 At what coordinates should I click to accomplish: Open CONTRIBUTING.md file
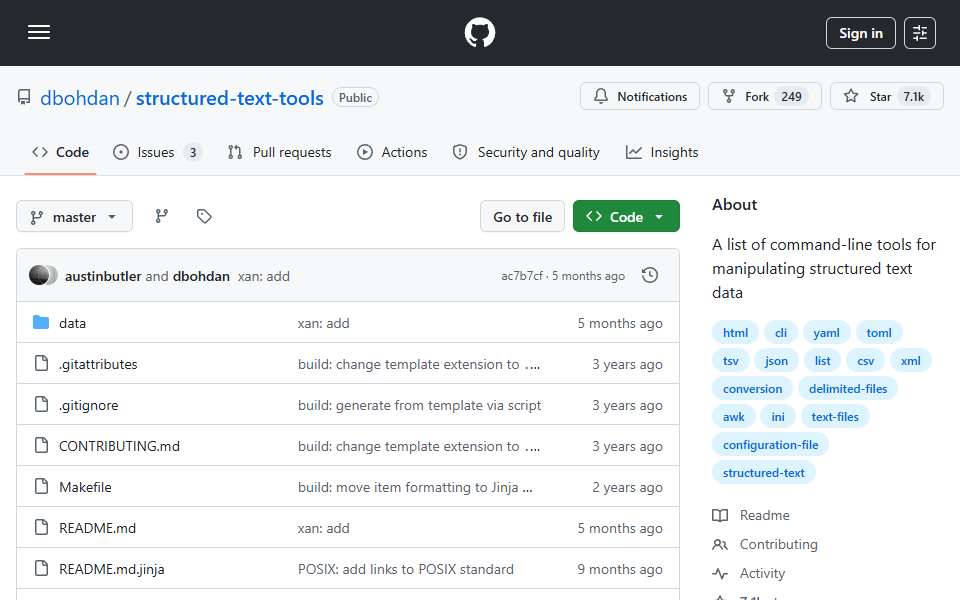tap(119, 446)
